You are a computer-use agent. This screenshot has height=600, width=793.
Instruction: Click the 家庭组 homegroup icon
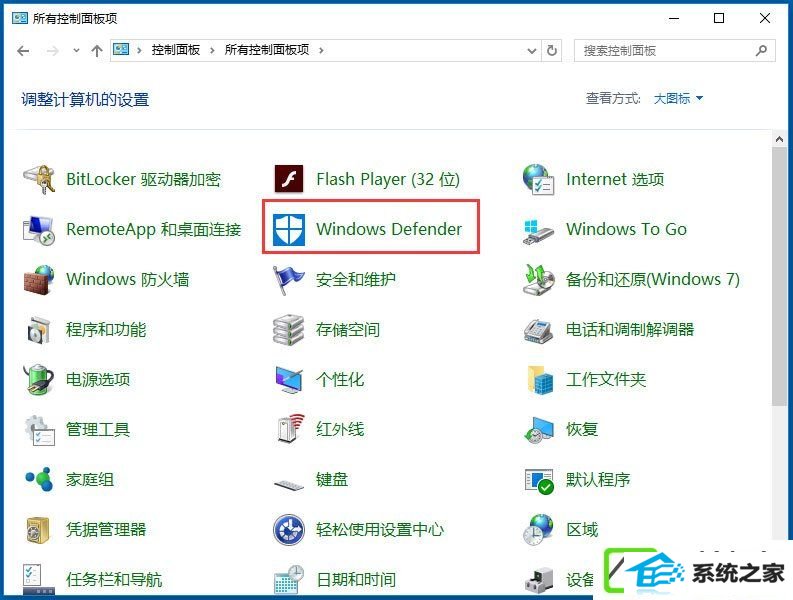point(39,479)
